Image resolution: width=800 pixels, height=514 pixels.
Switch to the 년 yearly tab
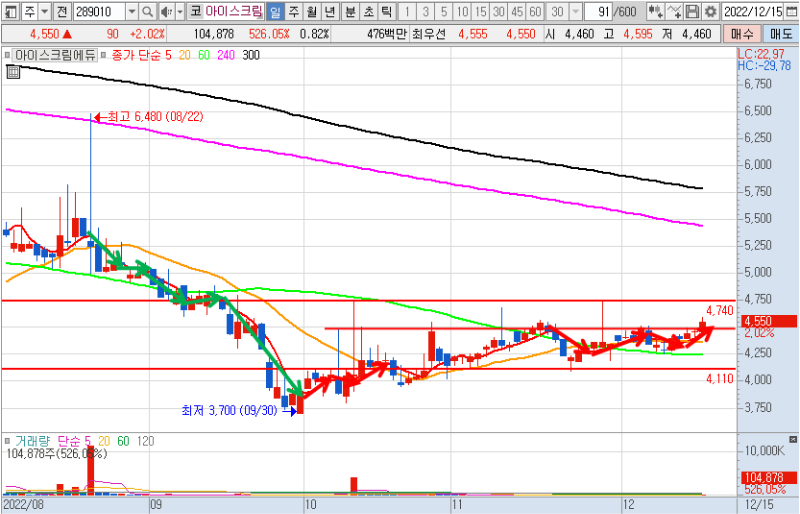tap(330, 11)
